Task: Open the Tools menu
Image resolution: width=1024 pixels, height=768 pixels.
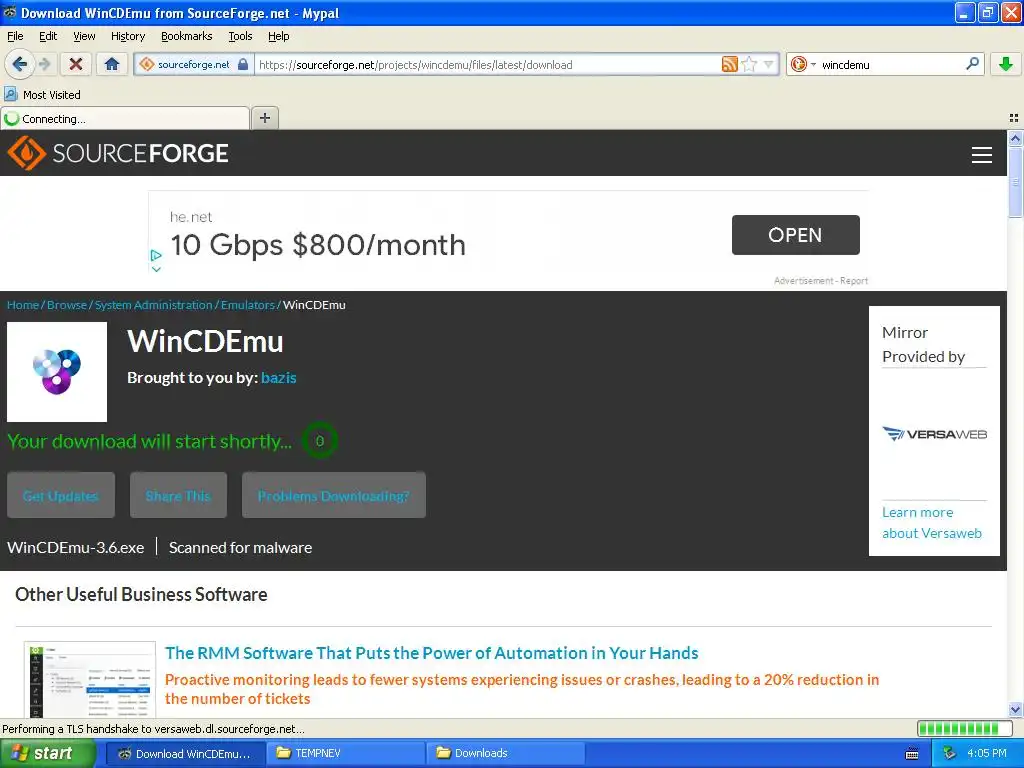Action: (x=240, y=36)
